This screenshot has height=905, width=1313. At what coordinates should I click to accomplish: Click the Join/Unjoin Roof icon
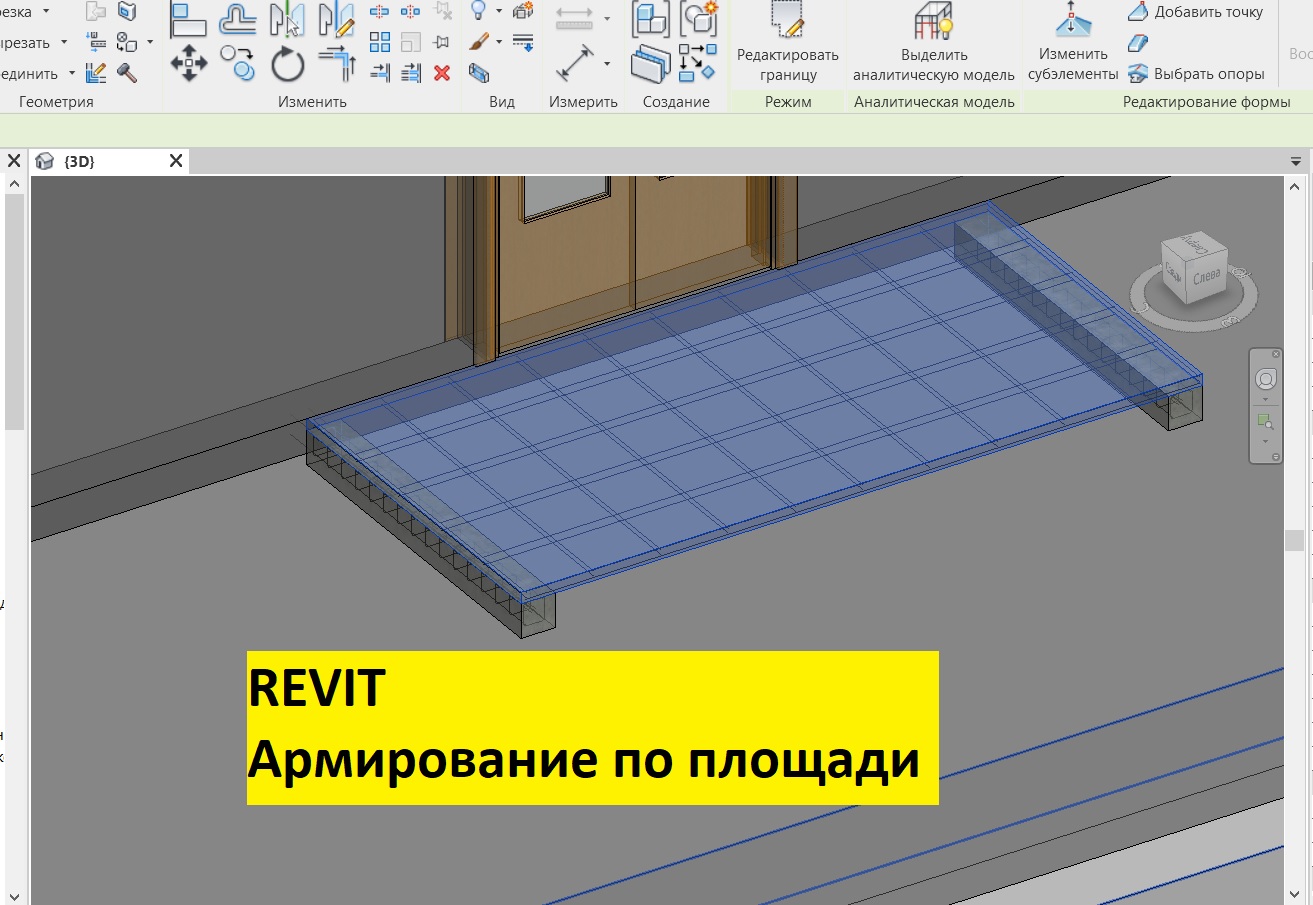pos(96,12)
